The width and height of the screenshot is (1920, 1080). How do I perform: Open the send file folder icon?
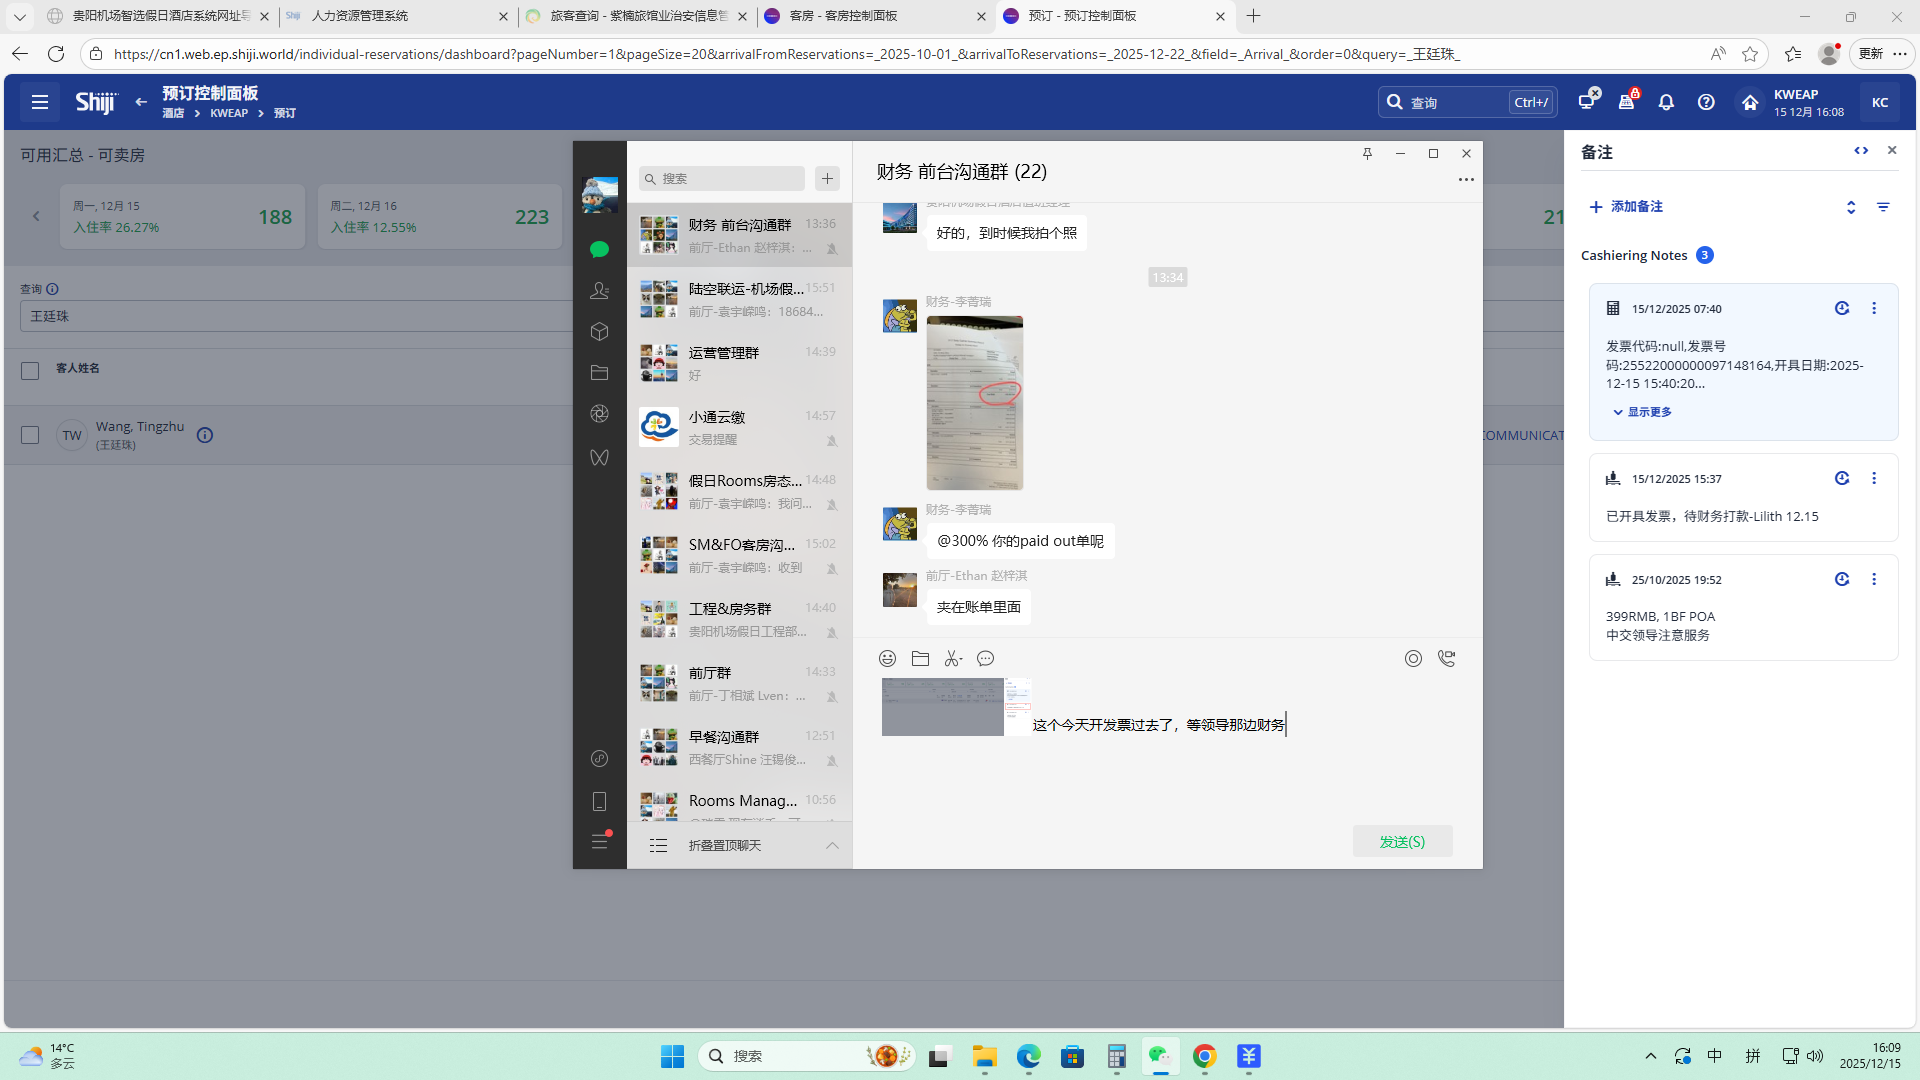920,658
